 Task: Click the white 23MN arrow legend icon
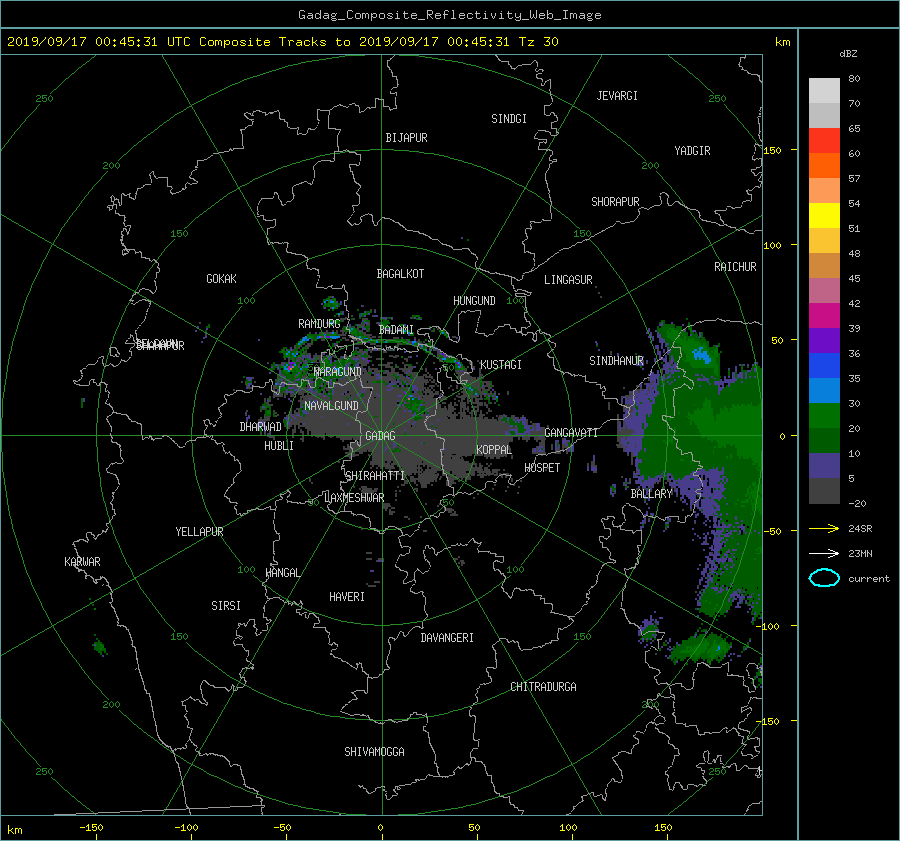pos(824,553)
